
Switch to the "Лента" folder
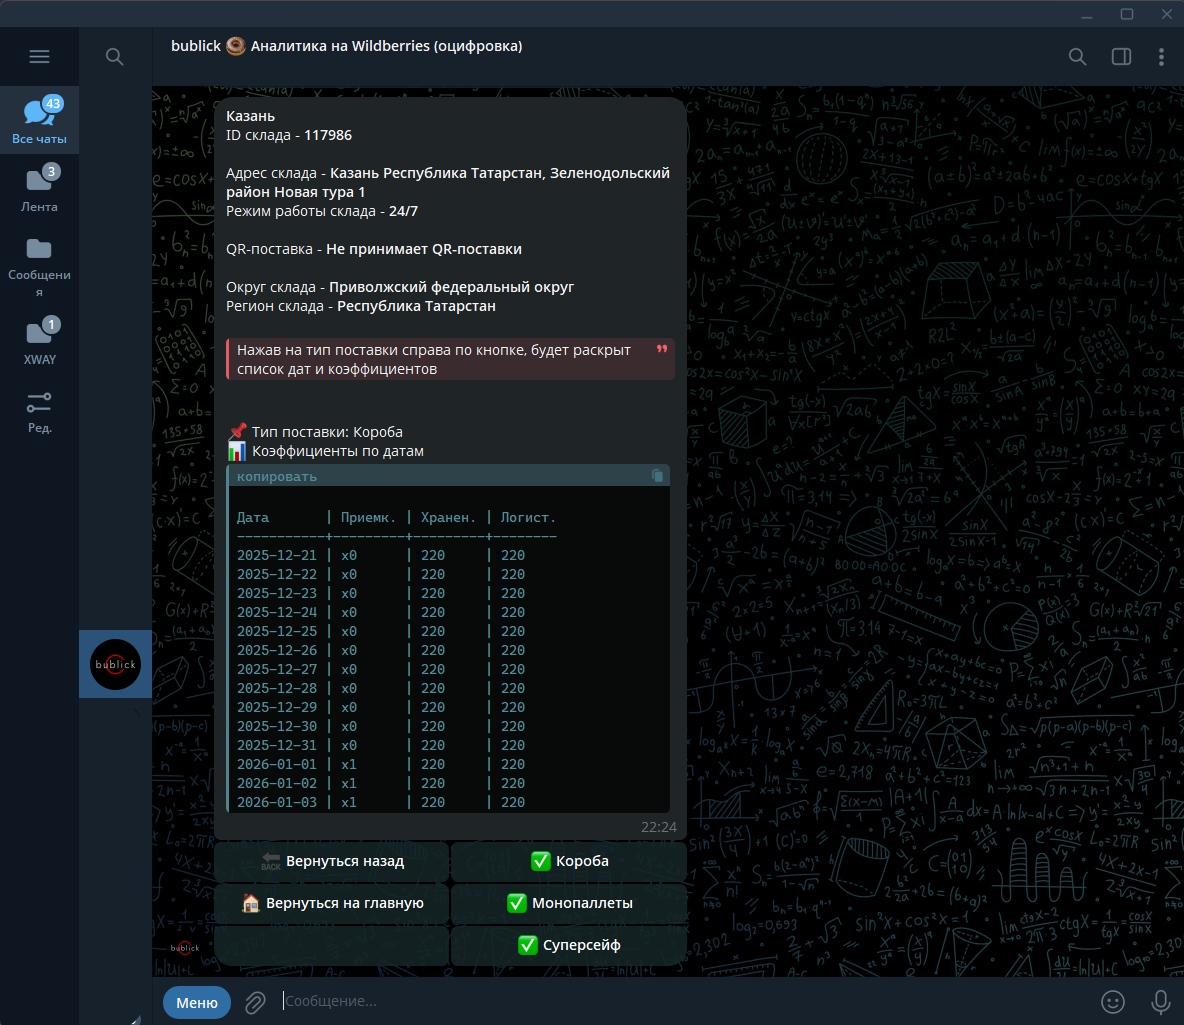(39, 189)
